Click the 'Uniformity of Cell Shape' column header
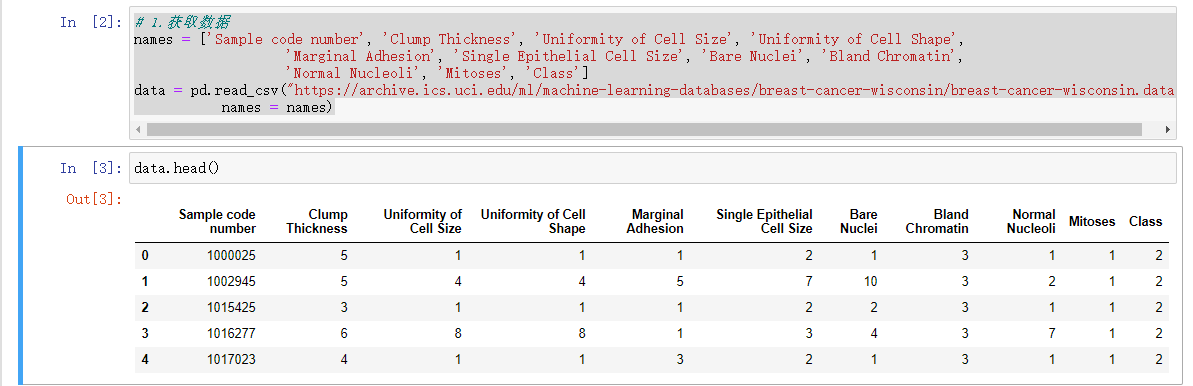 (533, 222)
